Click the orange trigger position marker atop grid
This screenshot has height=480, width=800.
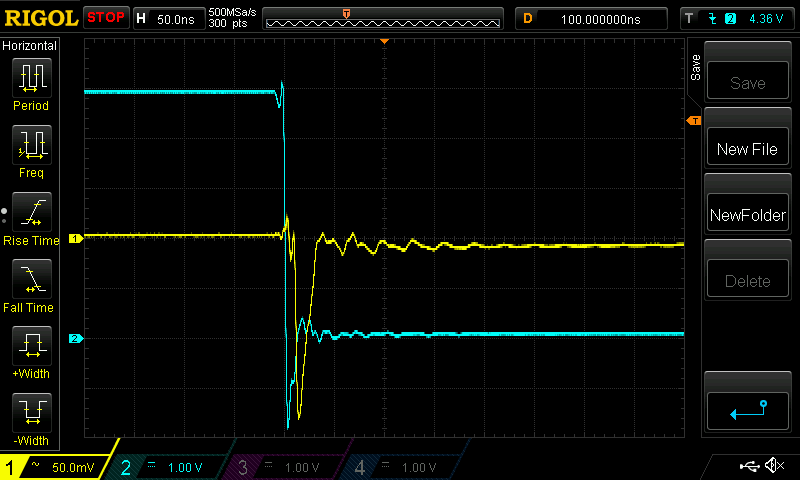tap(385, 41)
